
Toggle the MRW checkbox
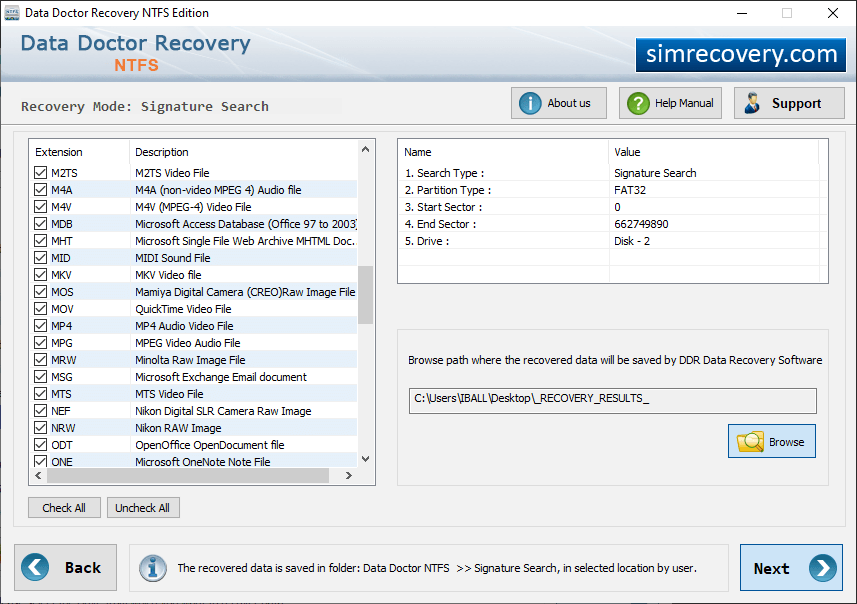(x=40, y=359)
